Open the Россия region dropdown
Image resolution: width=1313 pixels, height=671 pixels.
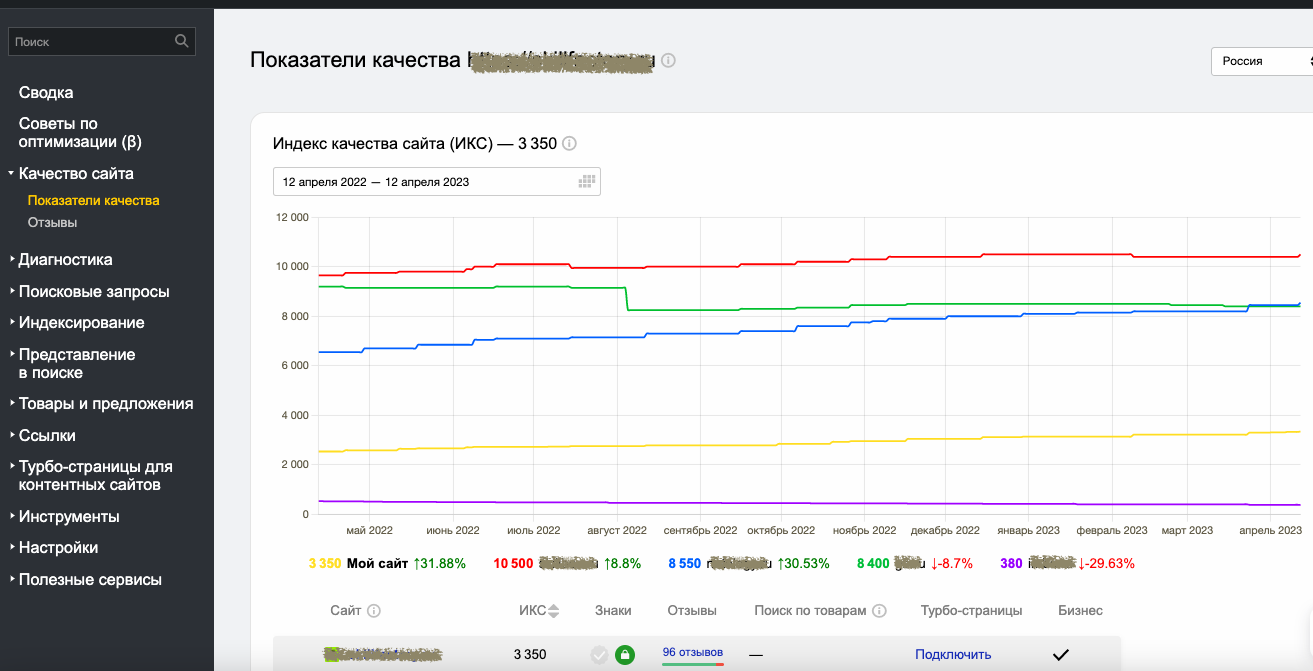tap(1262, 61)
